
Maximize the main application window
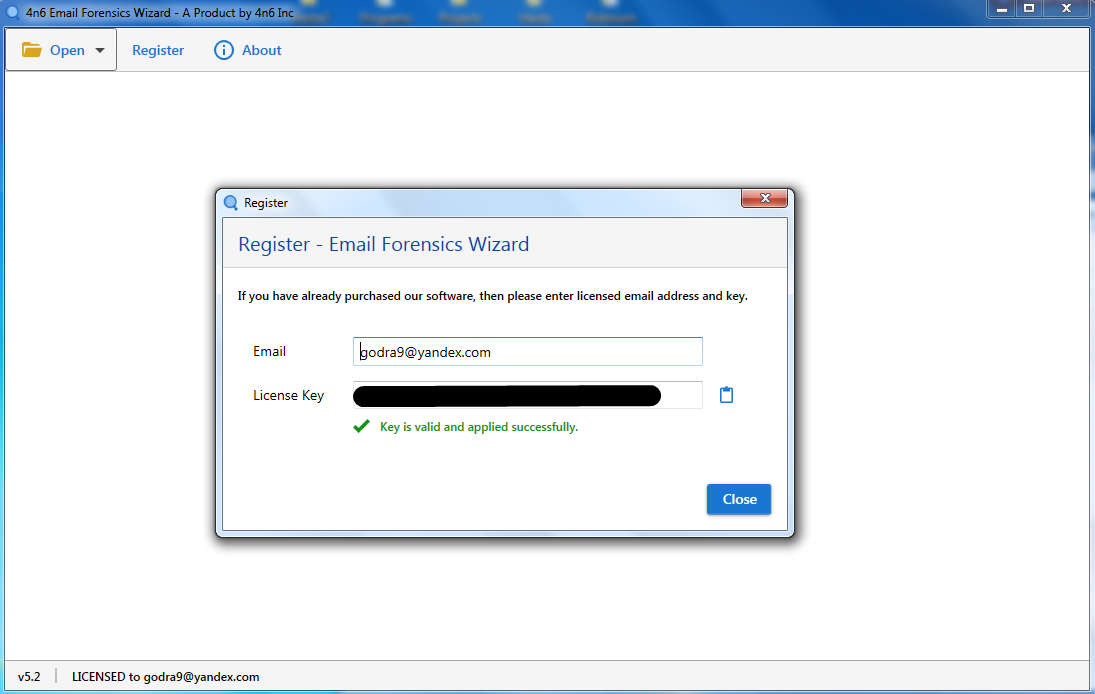point(1029,9)
